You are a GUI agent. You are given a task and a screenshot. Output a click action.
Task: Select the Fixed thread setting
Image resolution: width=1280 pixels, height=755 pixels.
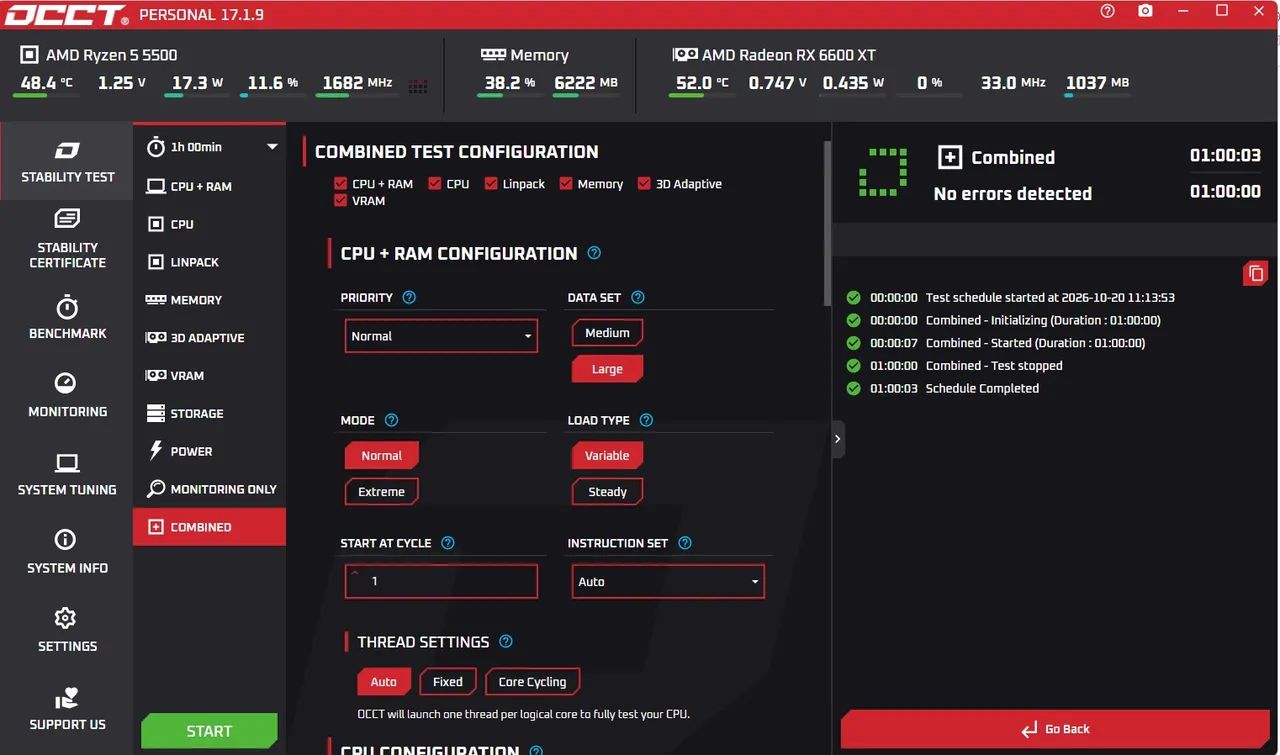pos(447,682)
